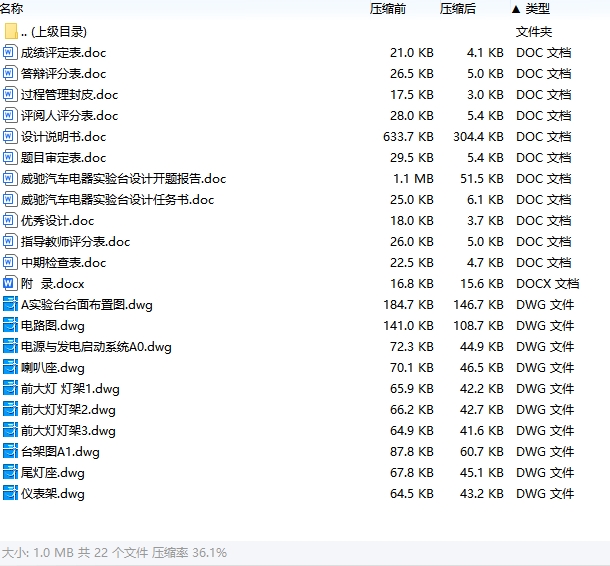610x566 pixels.
Task: Select the file name 中期检查表.doc
Action: (x=63, y=263)
